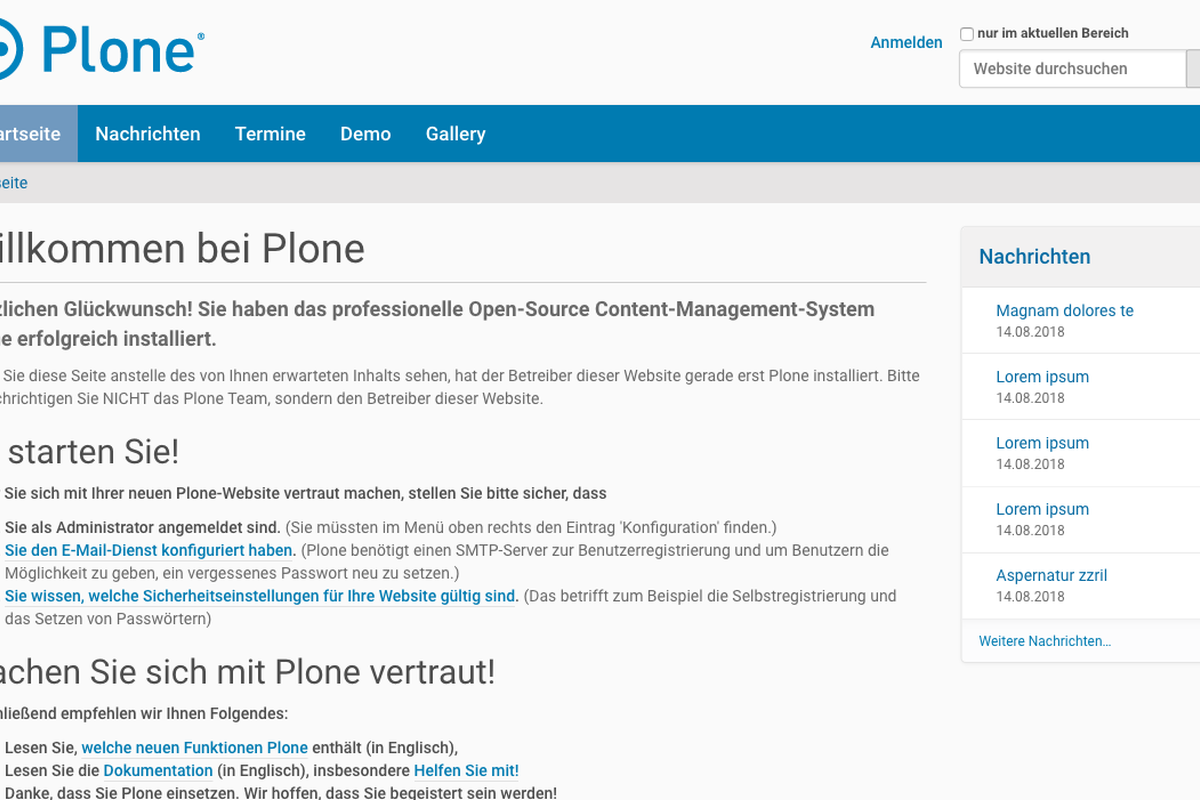Follow the Sicherheitseinstellungen link
The height and width of the screenshot is (800, 1200).
[x=260, y=596]
